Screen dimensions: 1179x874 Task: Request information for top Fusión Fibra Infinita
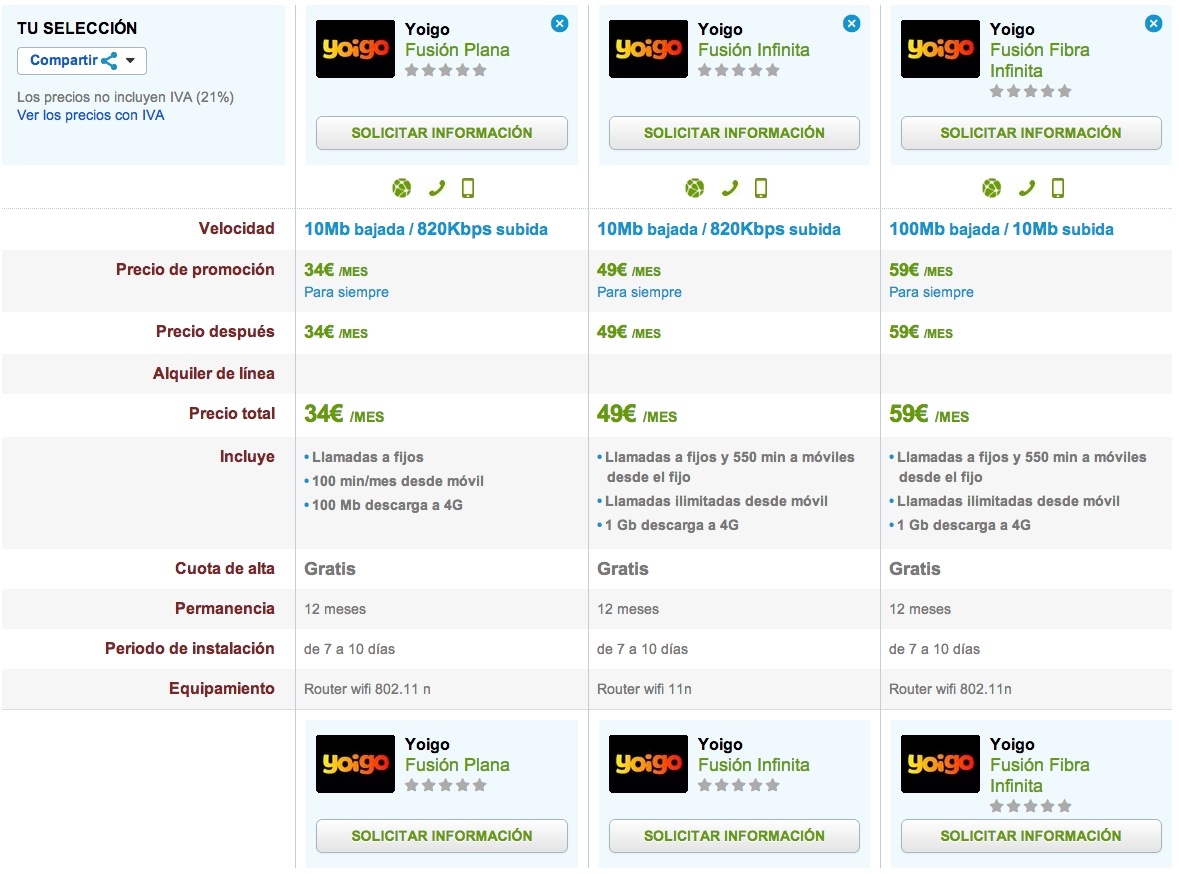(x=1030, y=133)
